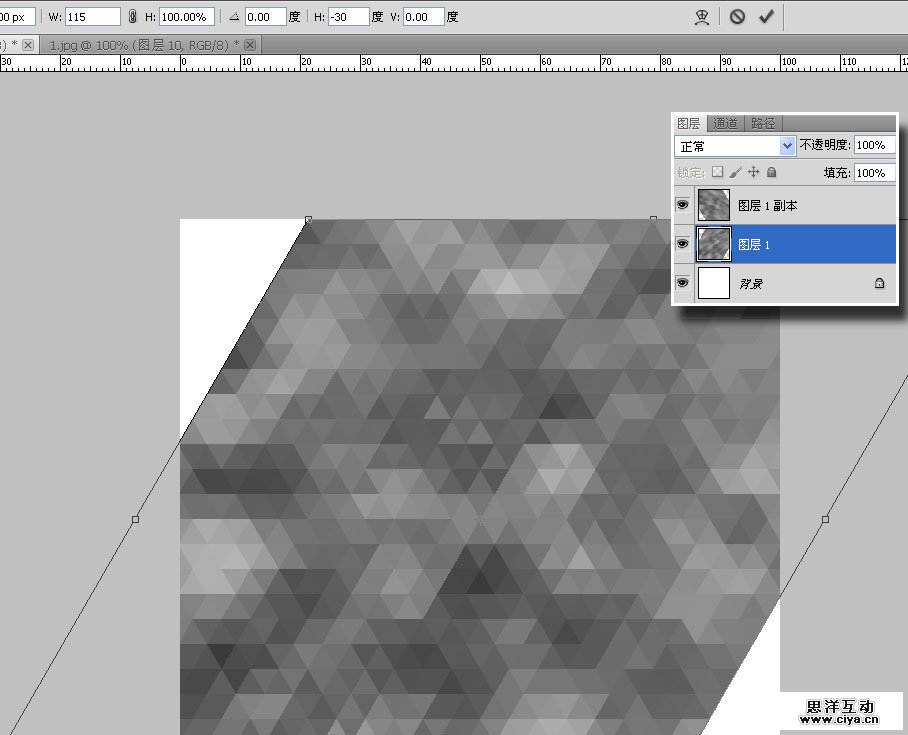Click the lock position move icon
This screenshot has height=735, width=908.
(754, 172)
